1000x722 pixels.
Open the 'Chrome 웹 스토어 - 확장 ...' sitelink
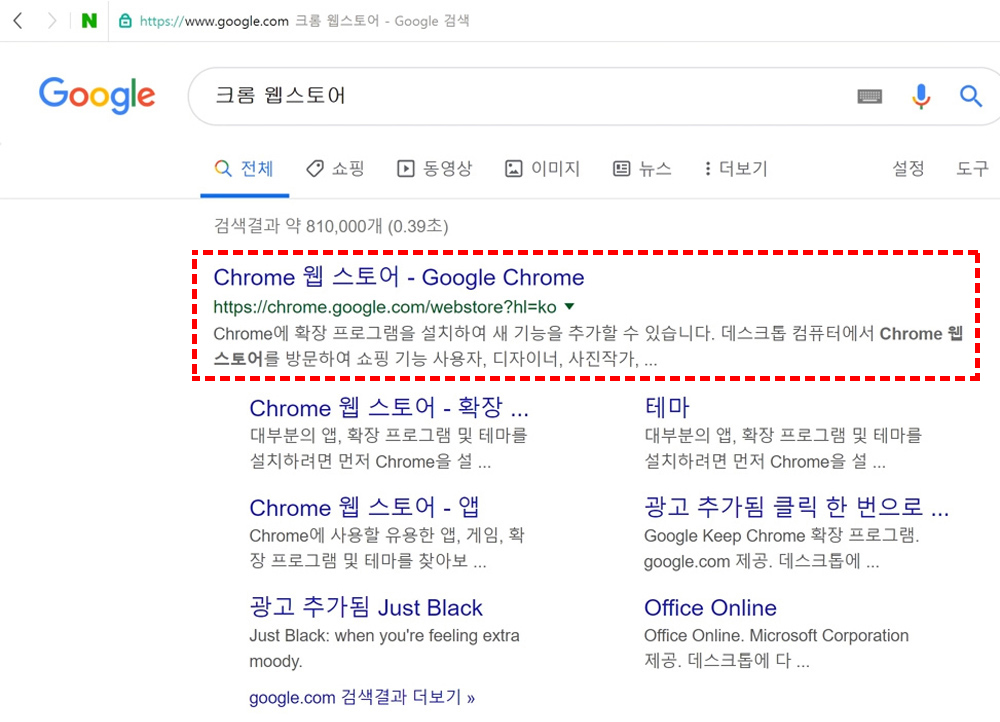click(389, 408)
